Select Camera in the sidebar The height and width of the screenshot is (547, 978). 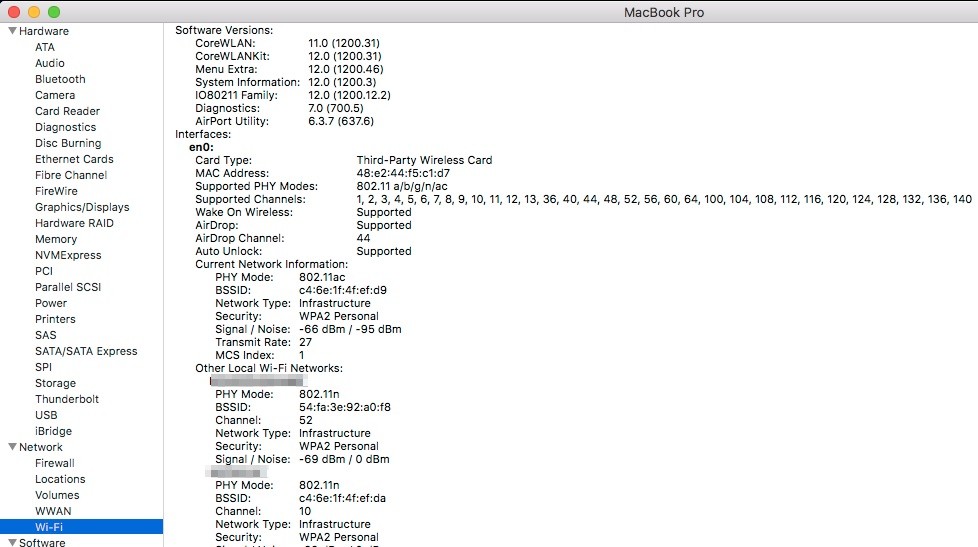click(55, 95)
